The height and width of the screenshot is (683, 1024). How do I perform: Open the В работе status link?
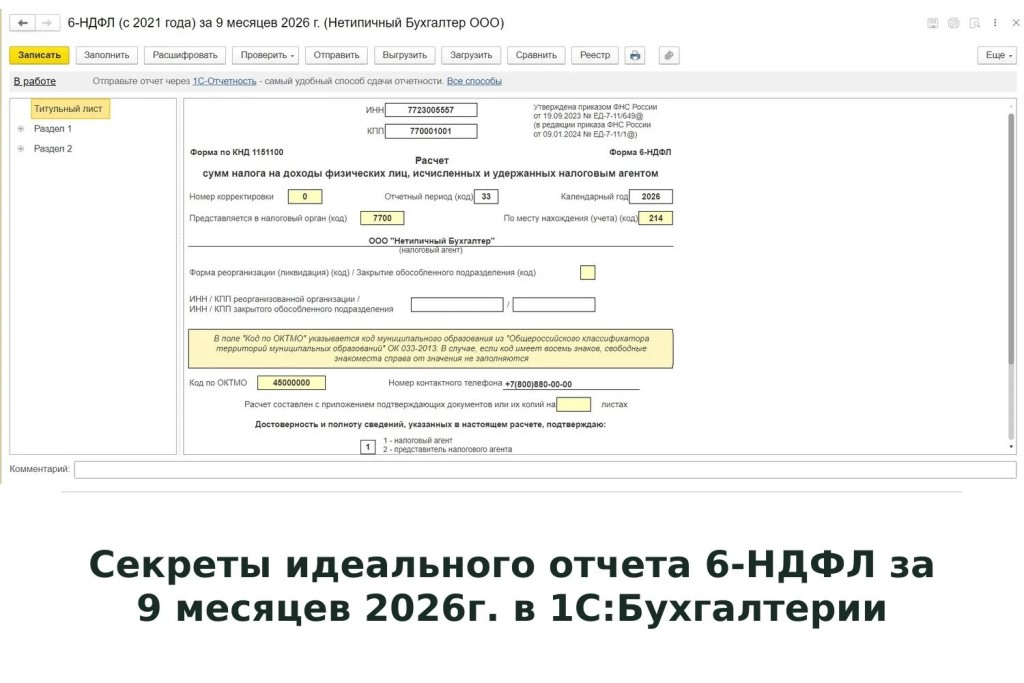coord(35,82)
